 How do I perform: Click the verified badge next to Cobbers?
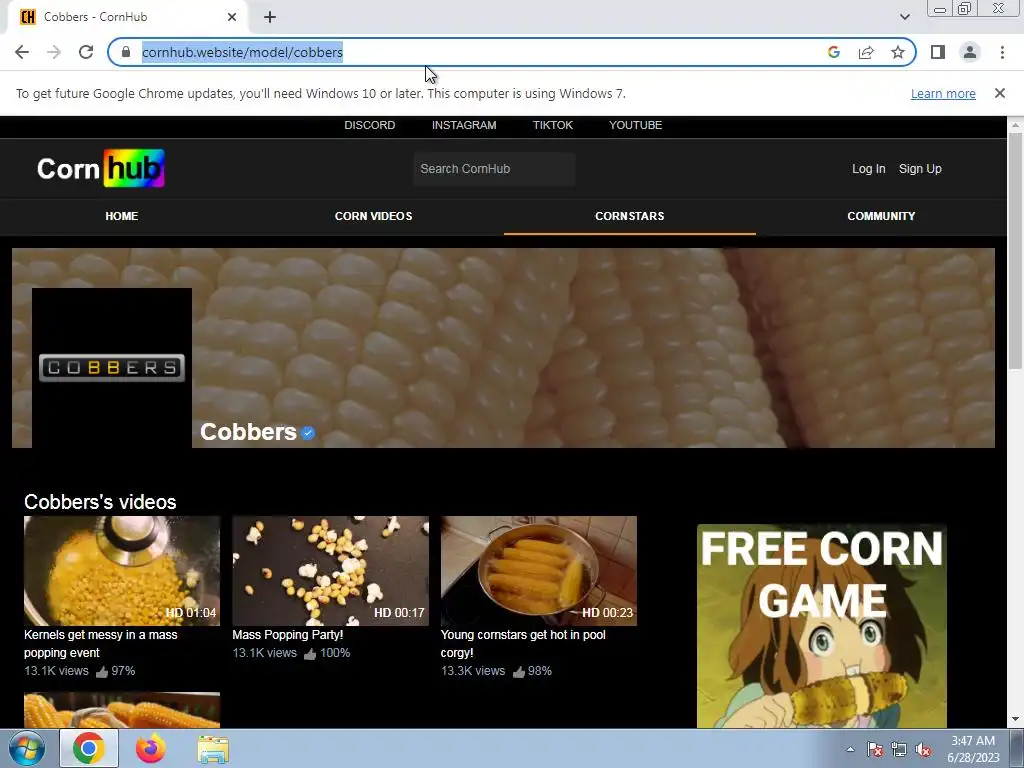coord(308,432)
